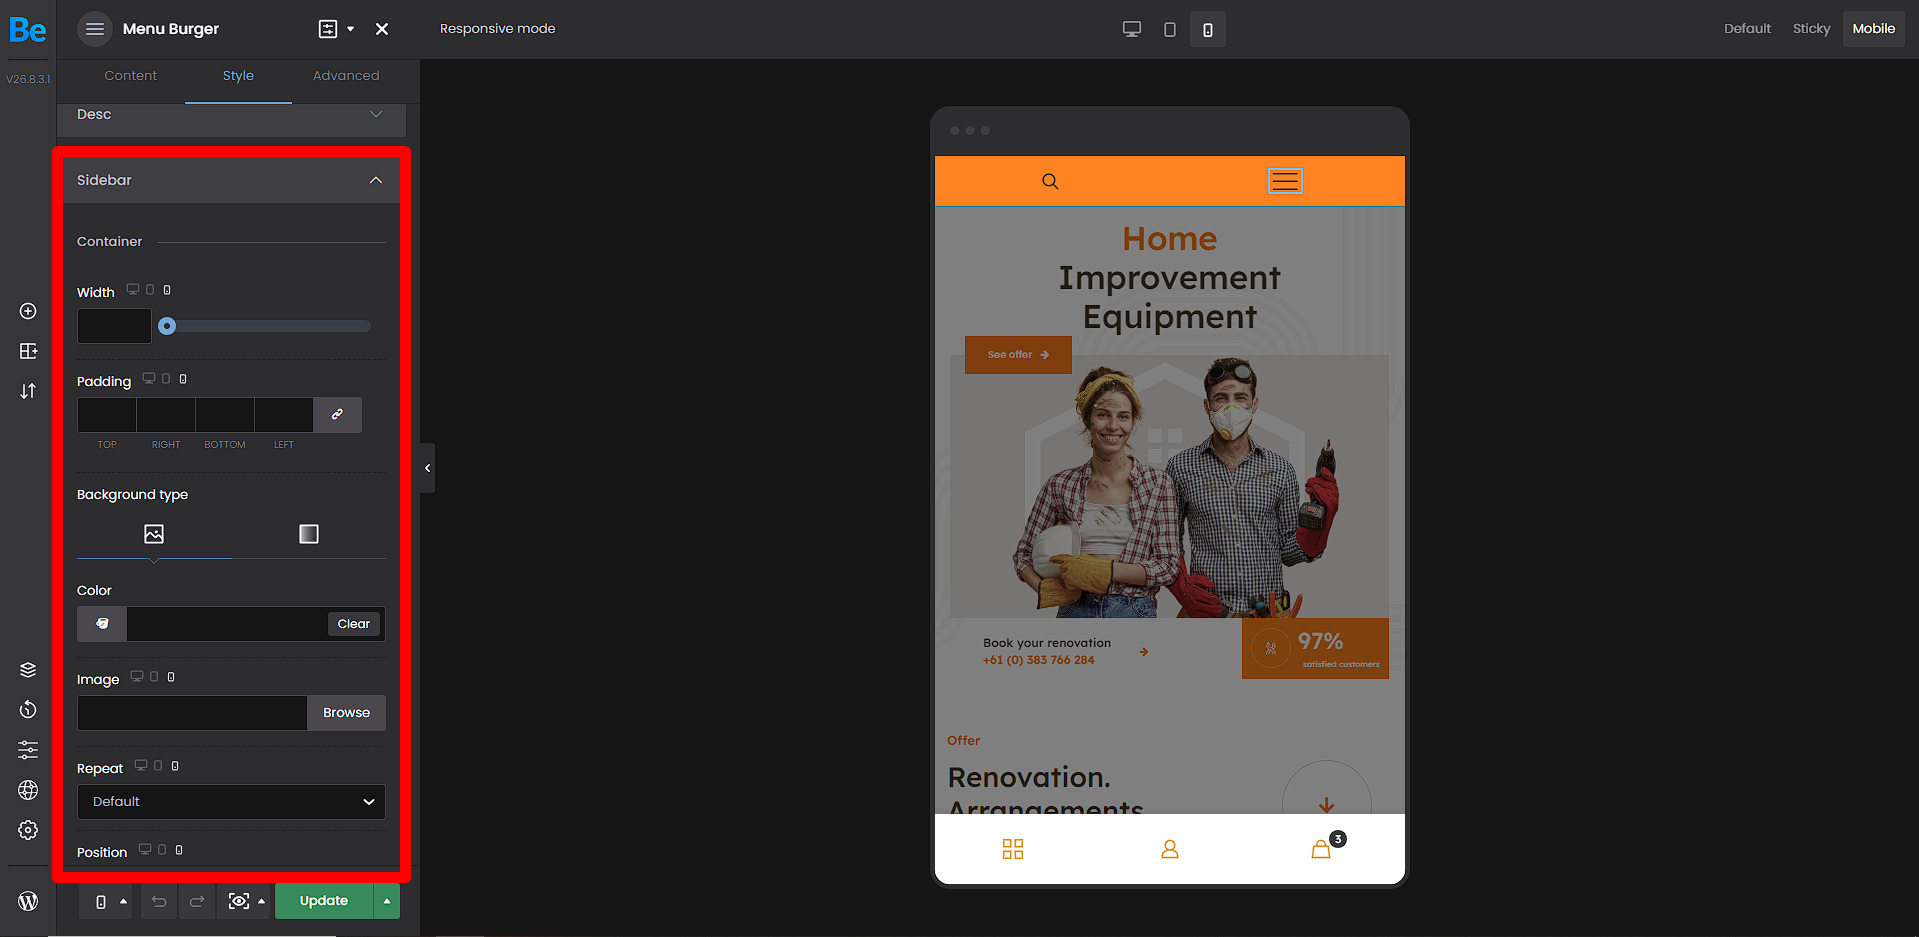Open the Advanced tab

coord(346,76)
